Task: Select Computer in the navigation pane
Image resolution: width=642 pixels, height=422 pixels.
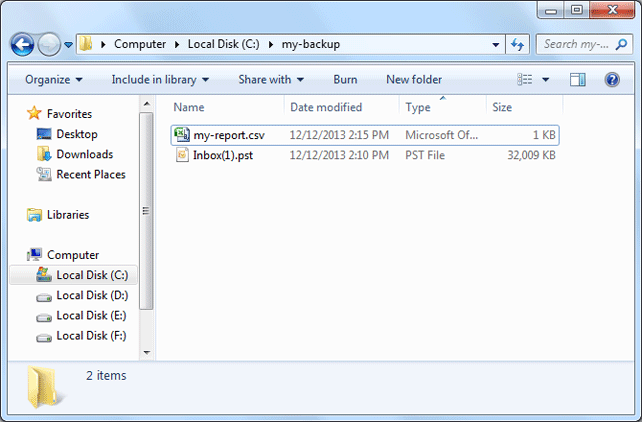Action: tap(73, 255)
